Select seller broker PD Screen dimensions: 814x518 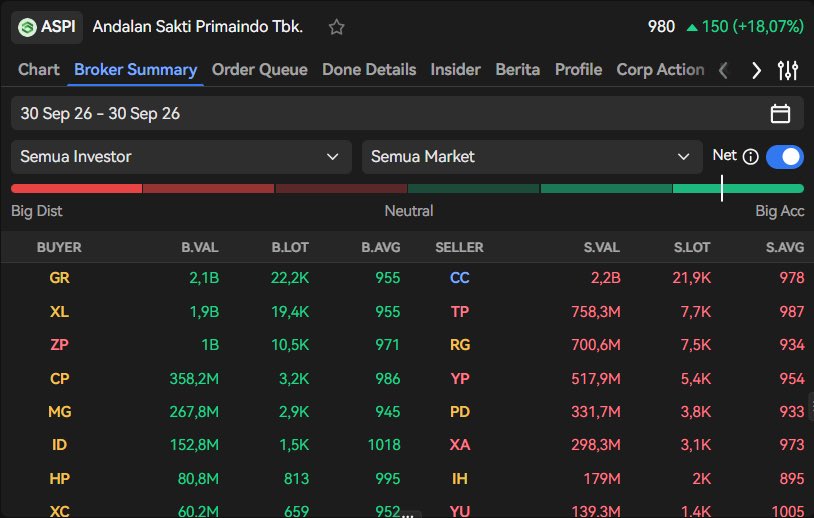click(x=459, y=412)
